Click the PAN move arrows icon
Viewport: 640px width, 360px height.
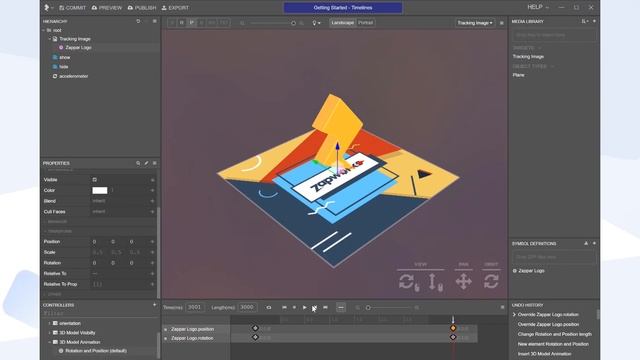(464, 282)
